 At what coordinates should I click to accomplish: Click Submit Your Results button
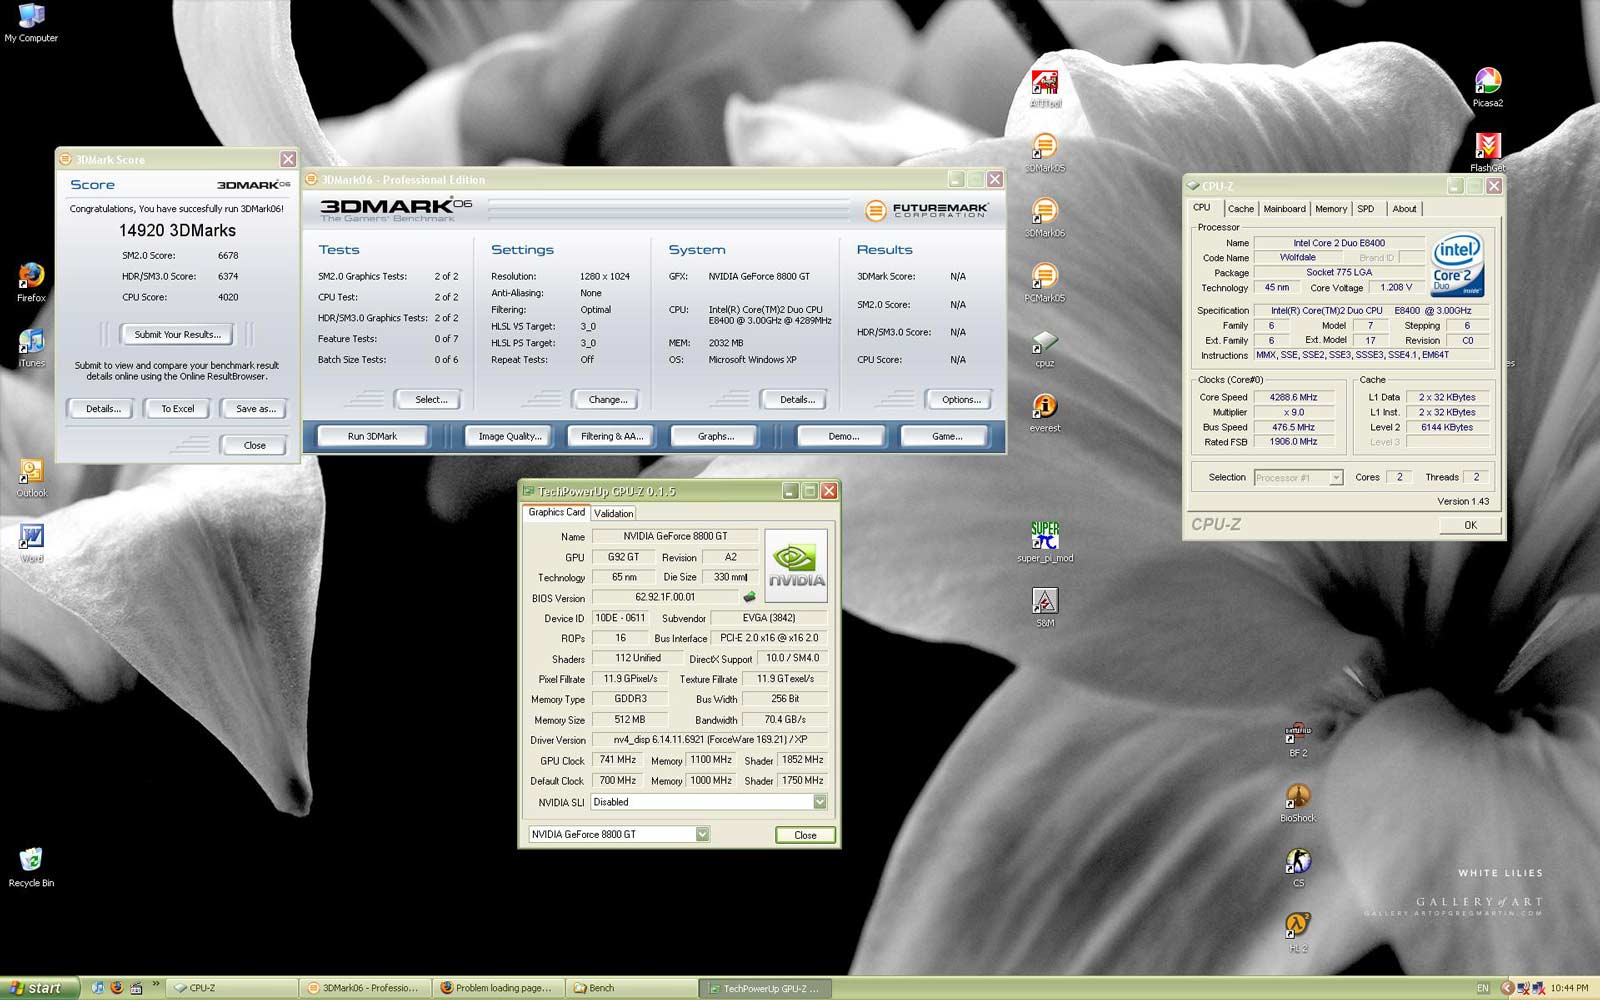(x=178, y=334)
